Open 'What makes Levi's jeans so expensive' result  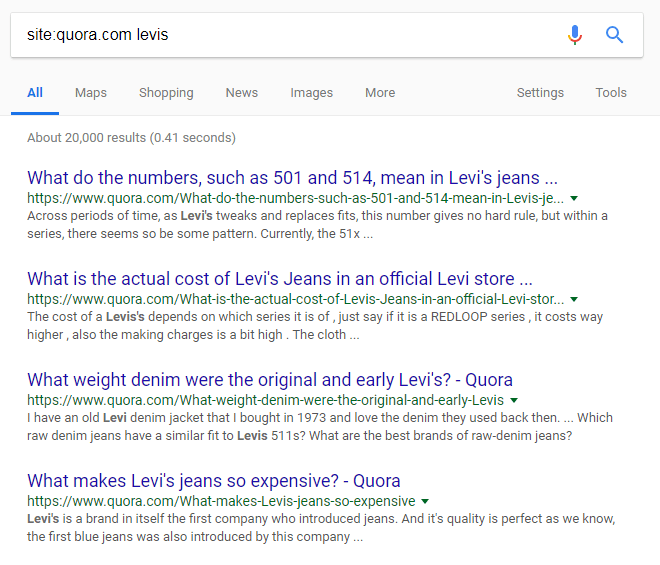click(214, 481)
